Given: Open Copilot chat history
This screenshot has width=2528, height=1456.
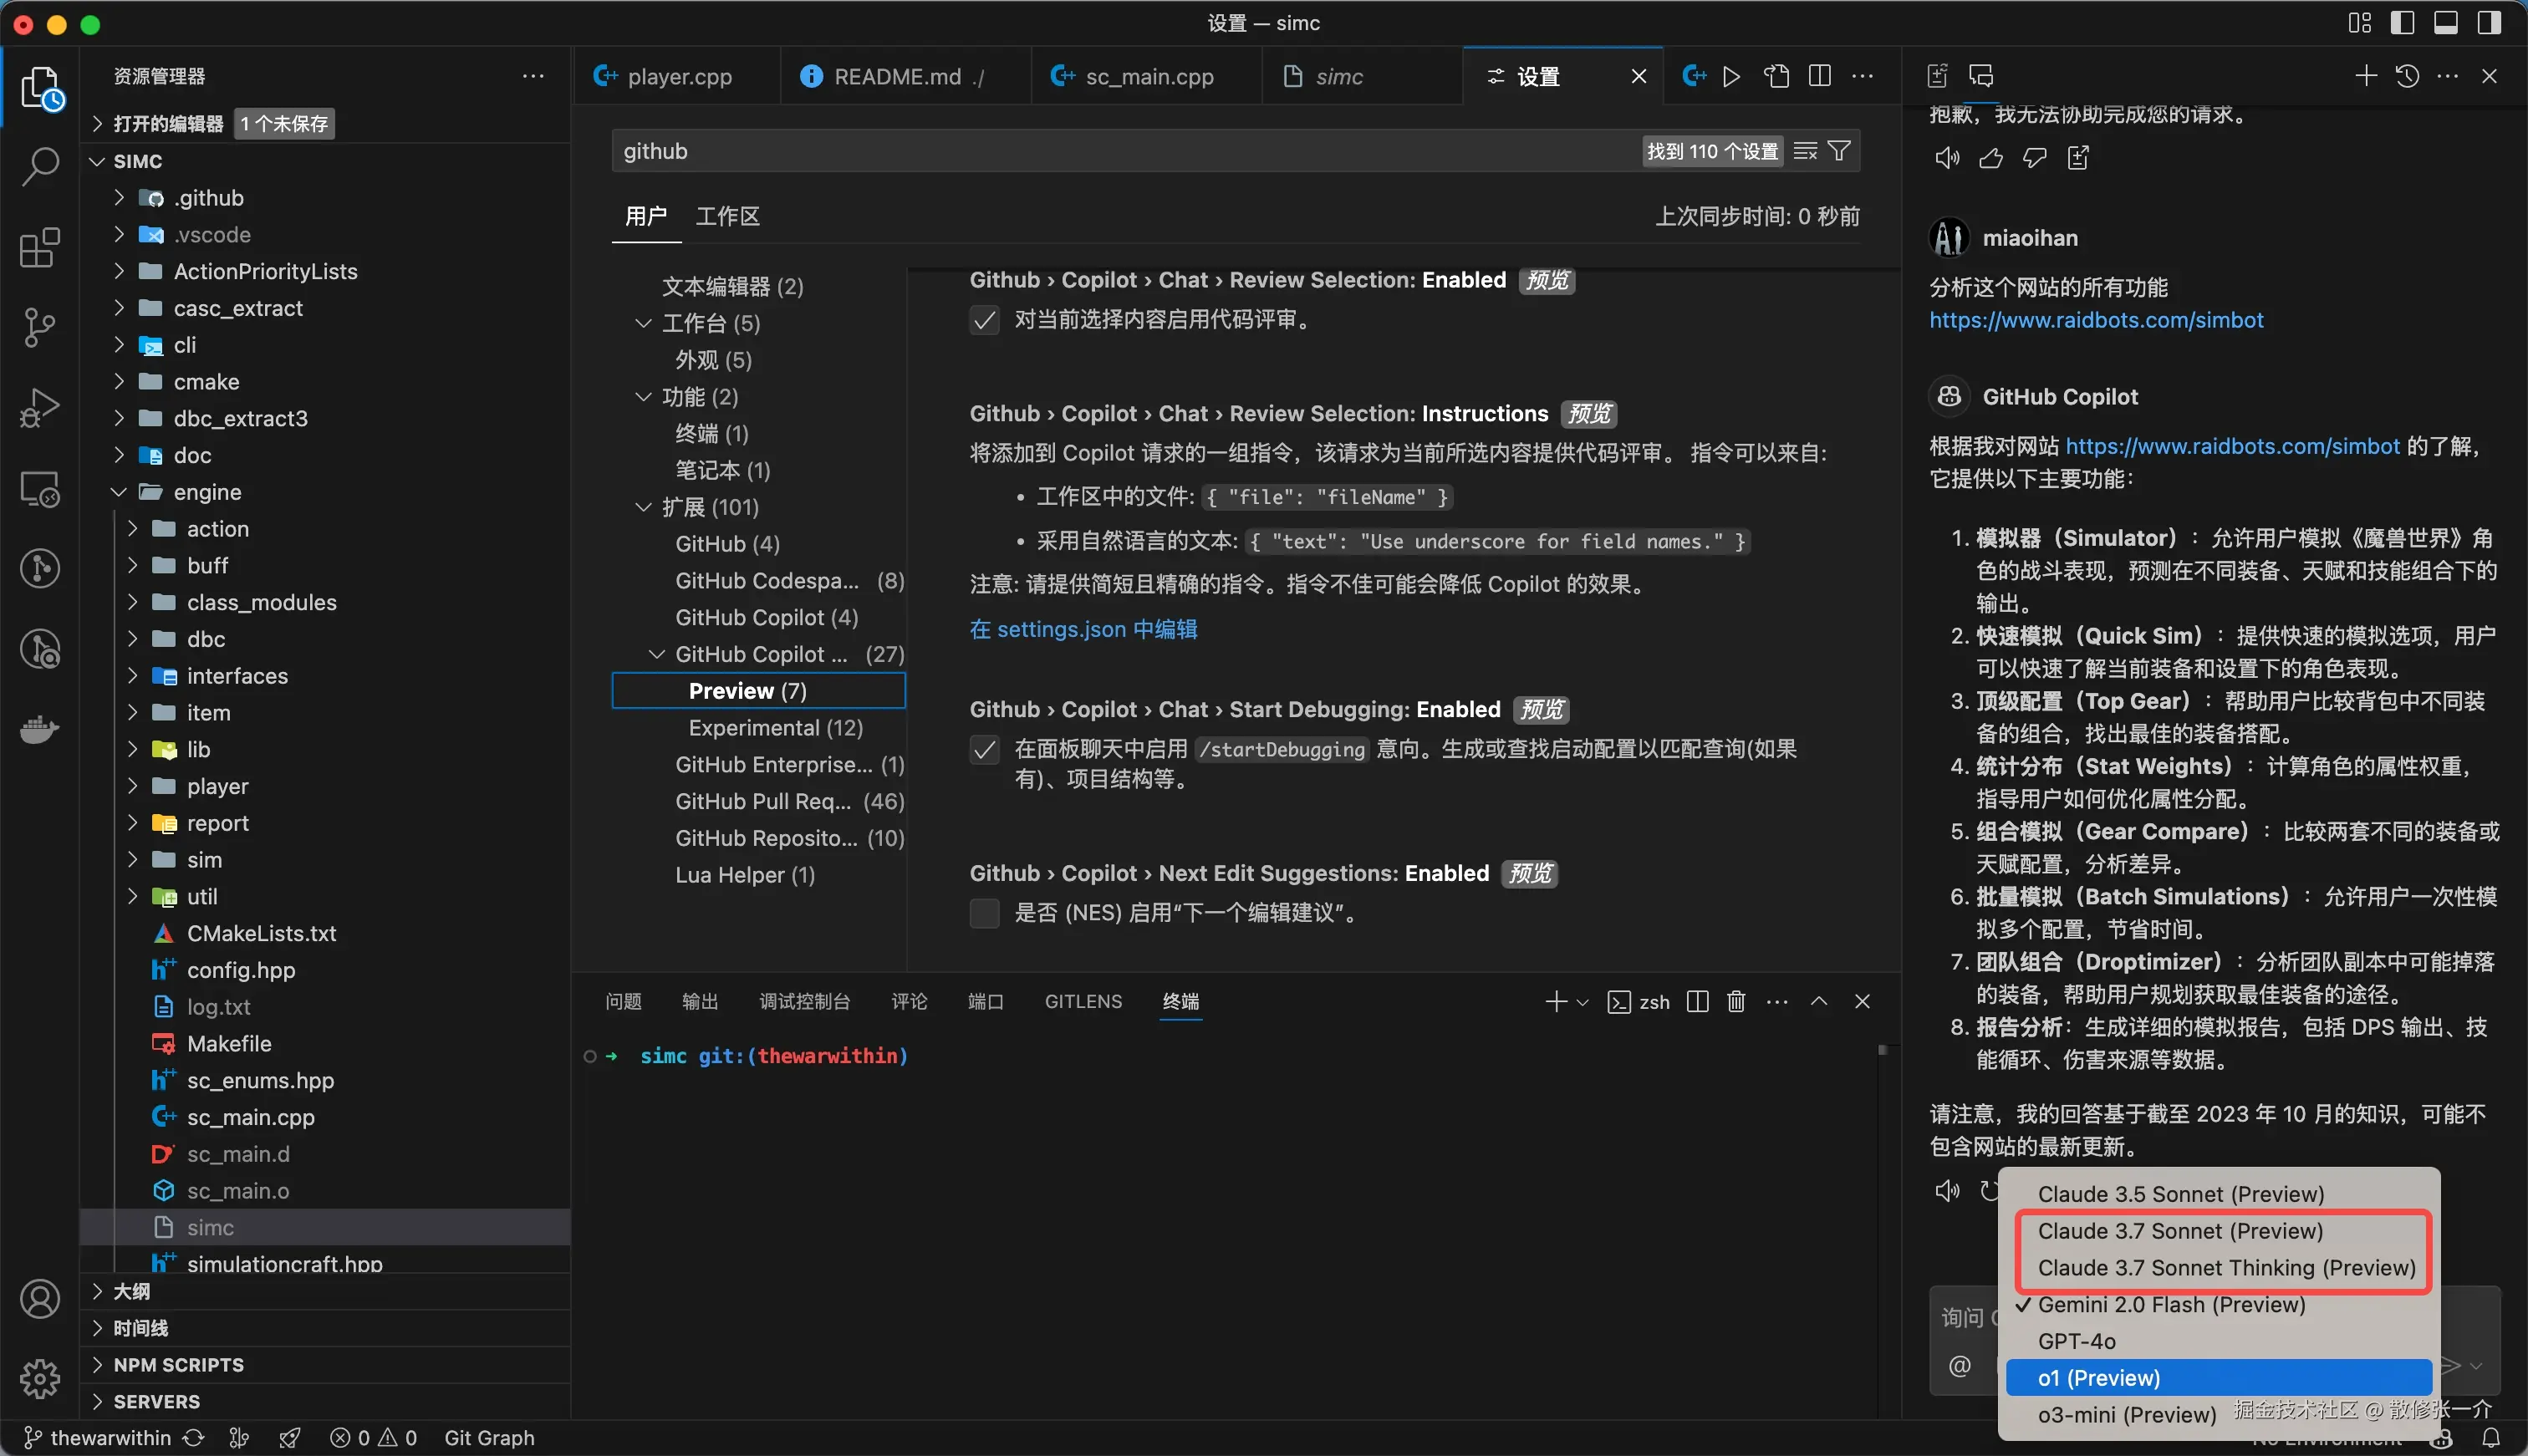Looking at the screenshot, I should coord(2407,75).
